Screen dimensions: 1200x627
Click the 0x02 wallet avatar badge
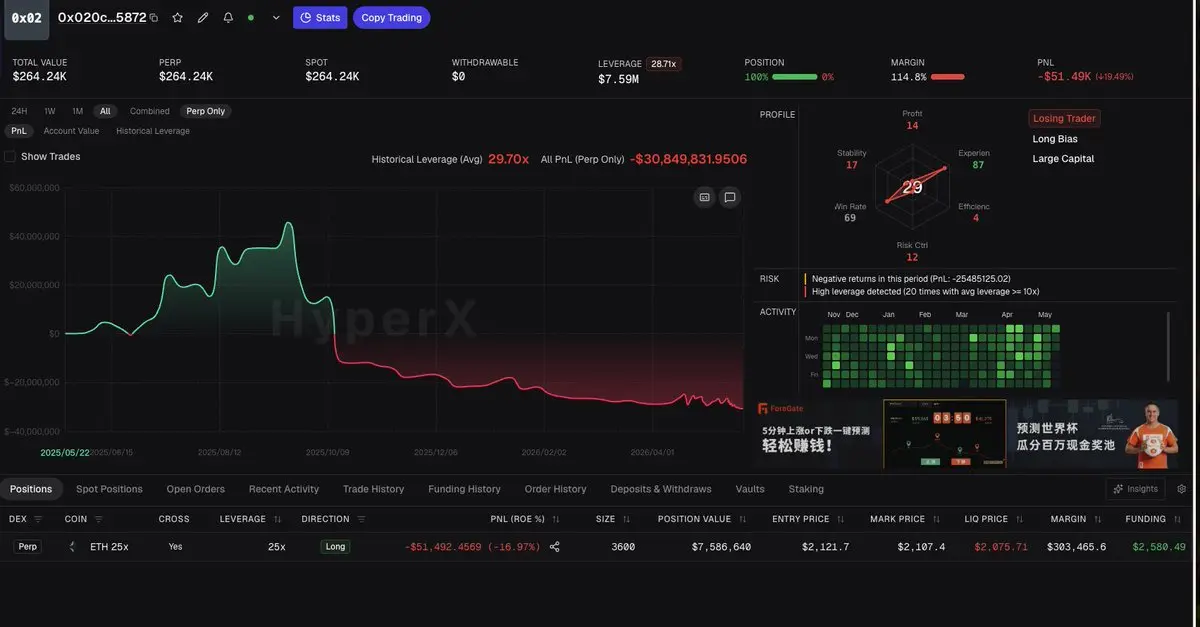[26, 18]
